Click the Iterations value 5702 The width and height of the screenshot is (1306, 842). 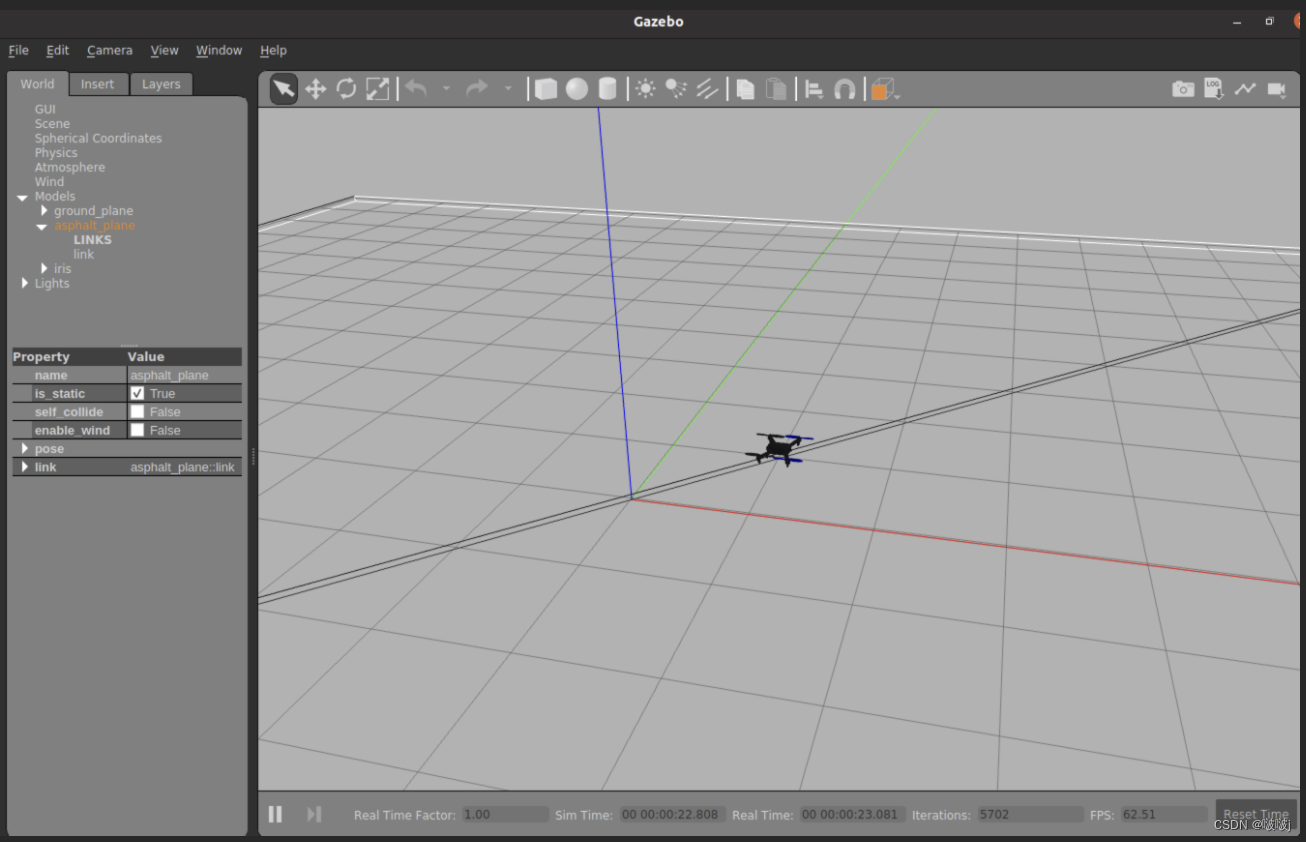1030,814
